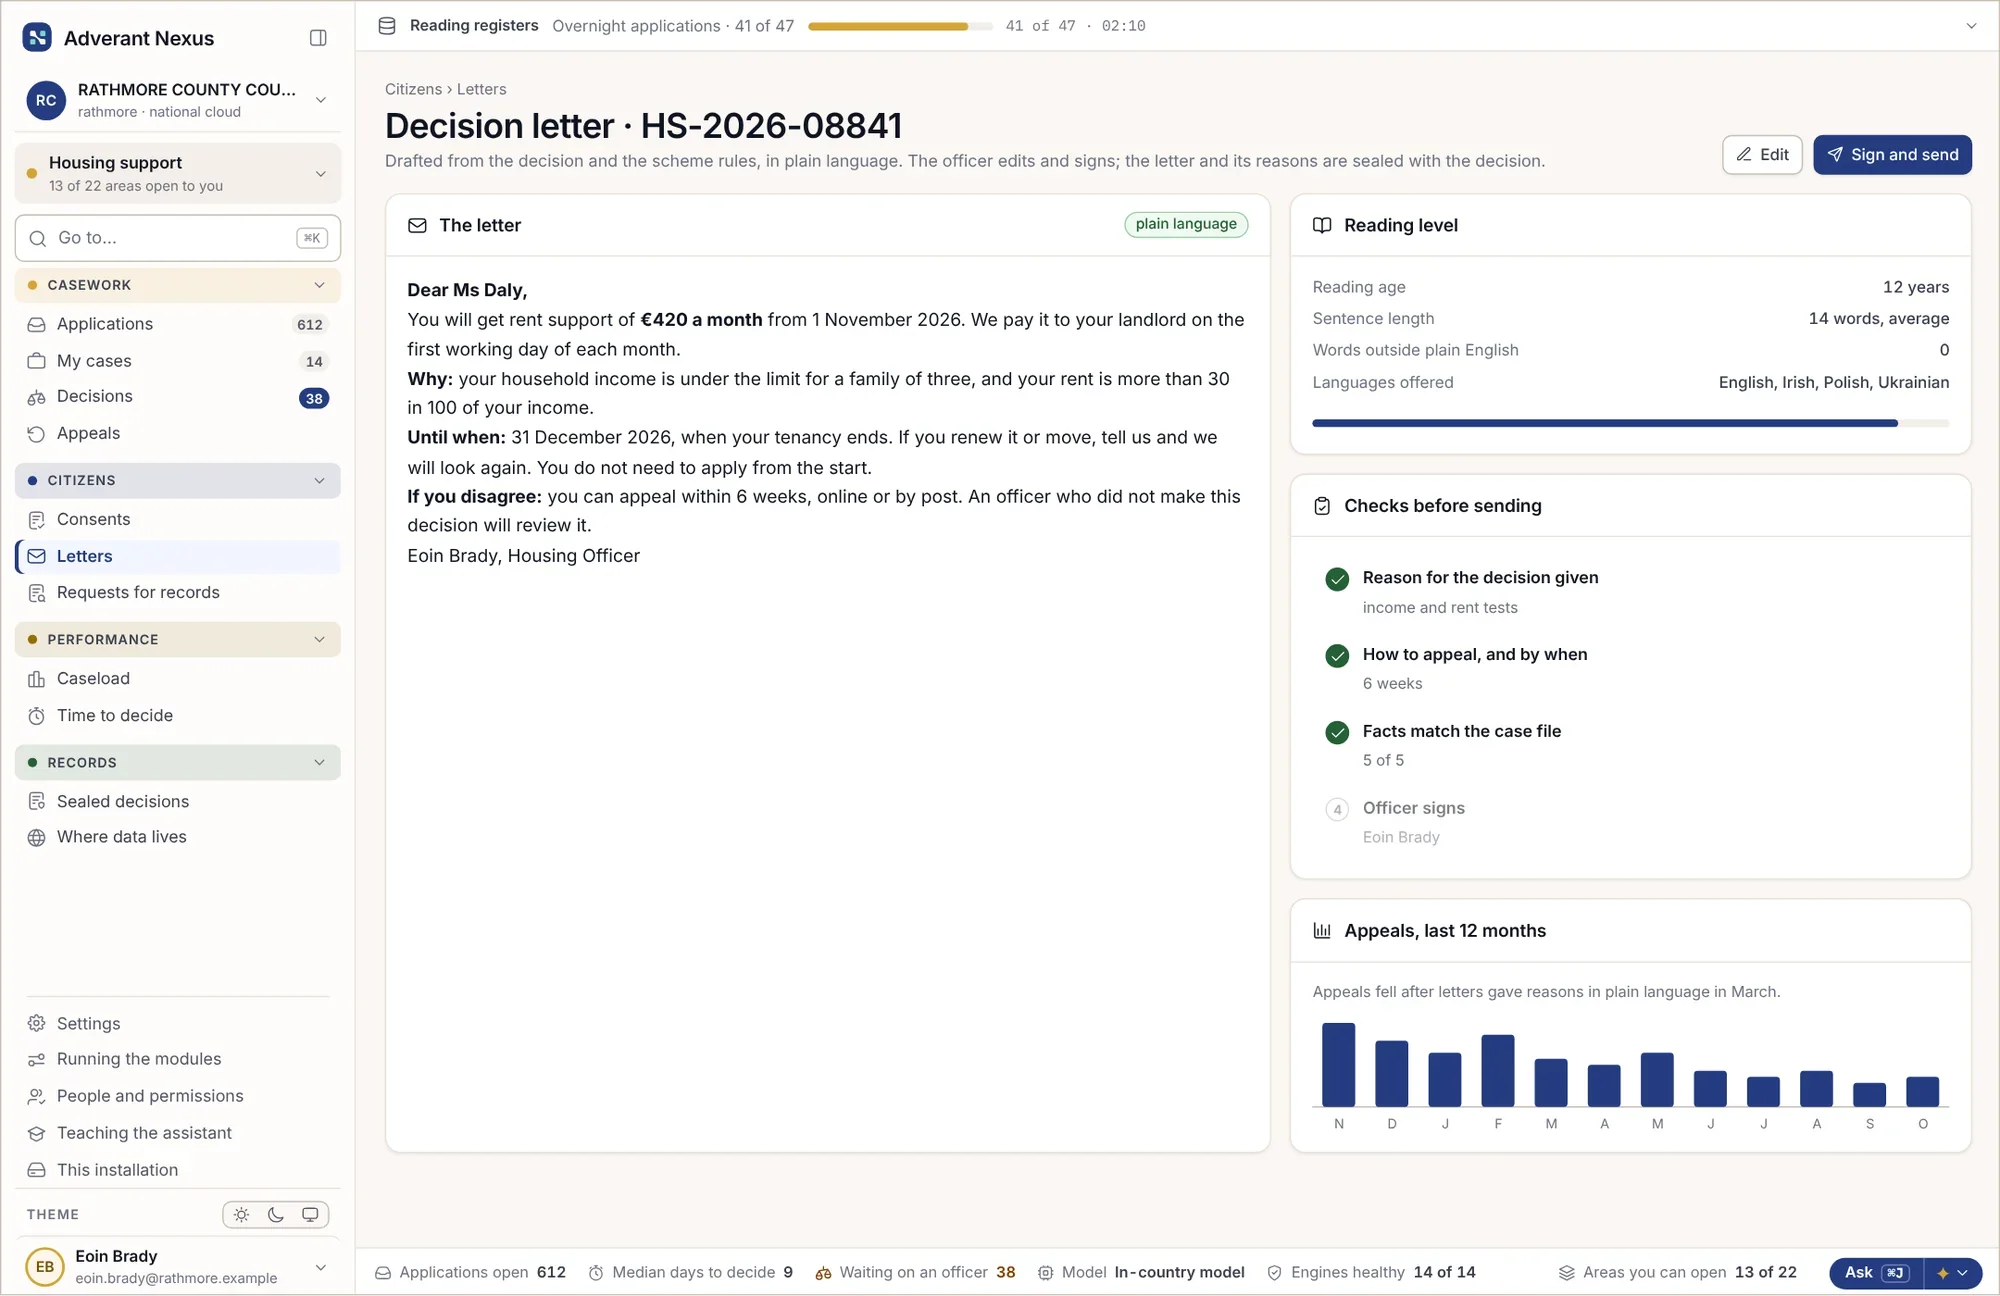The image size is (2000, 1296).
Task: Click the Time to decide clock icon
Action: tap(37, 716)
